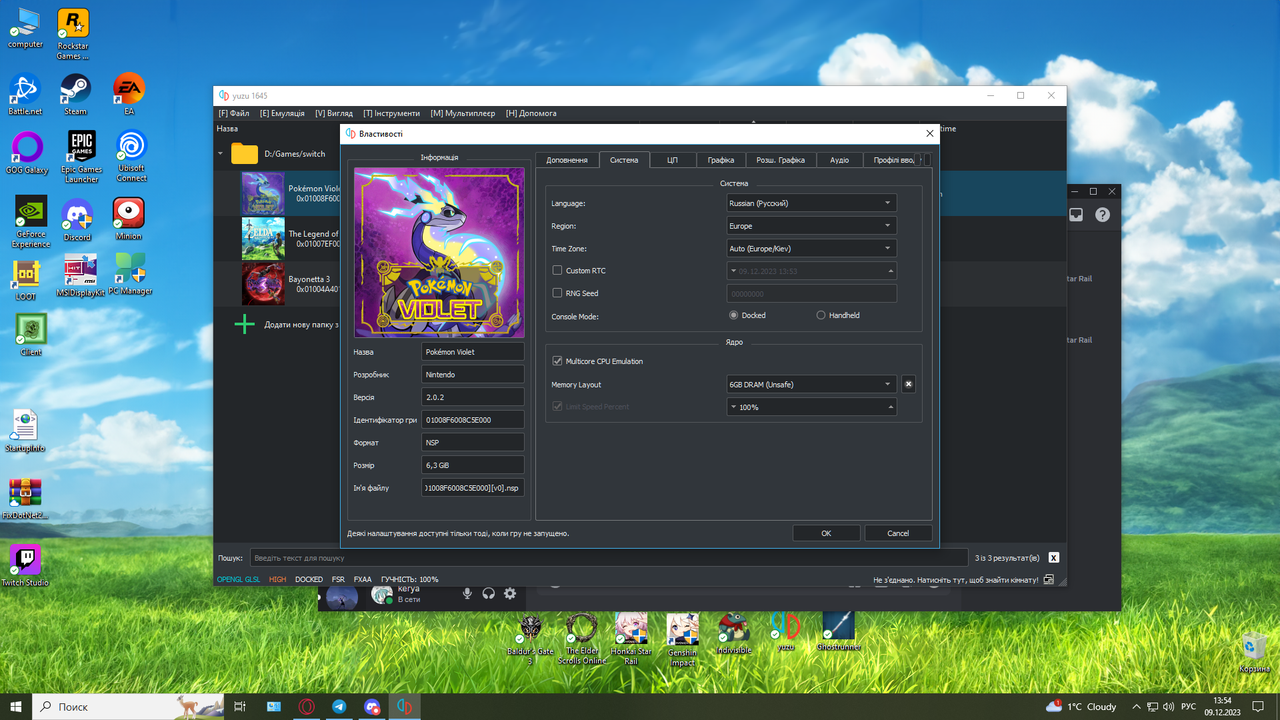Open Baldur's Gate 3 desktop icon

tap(530, 638)
